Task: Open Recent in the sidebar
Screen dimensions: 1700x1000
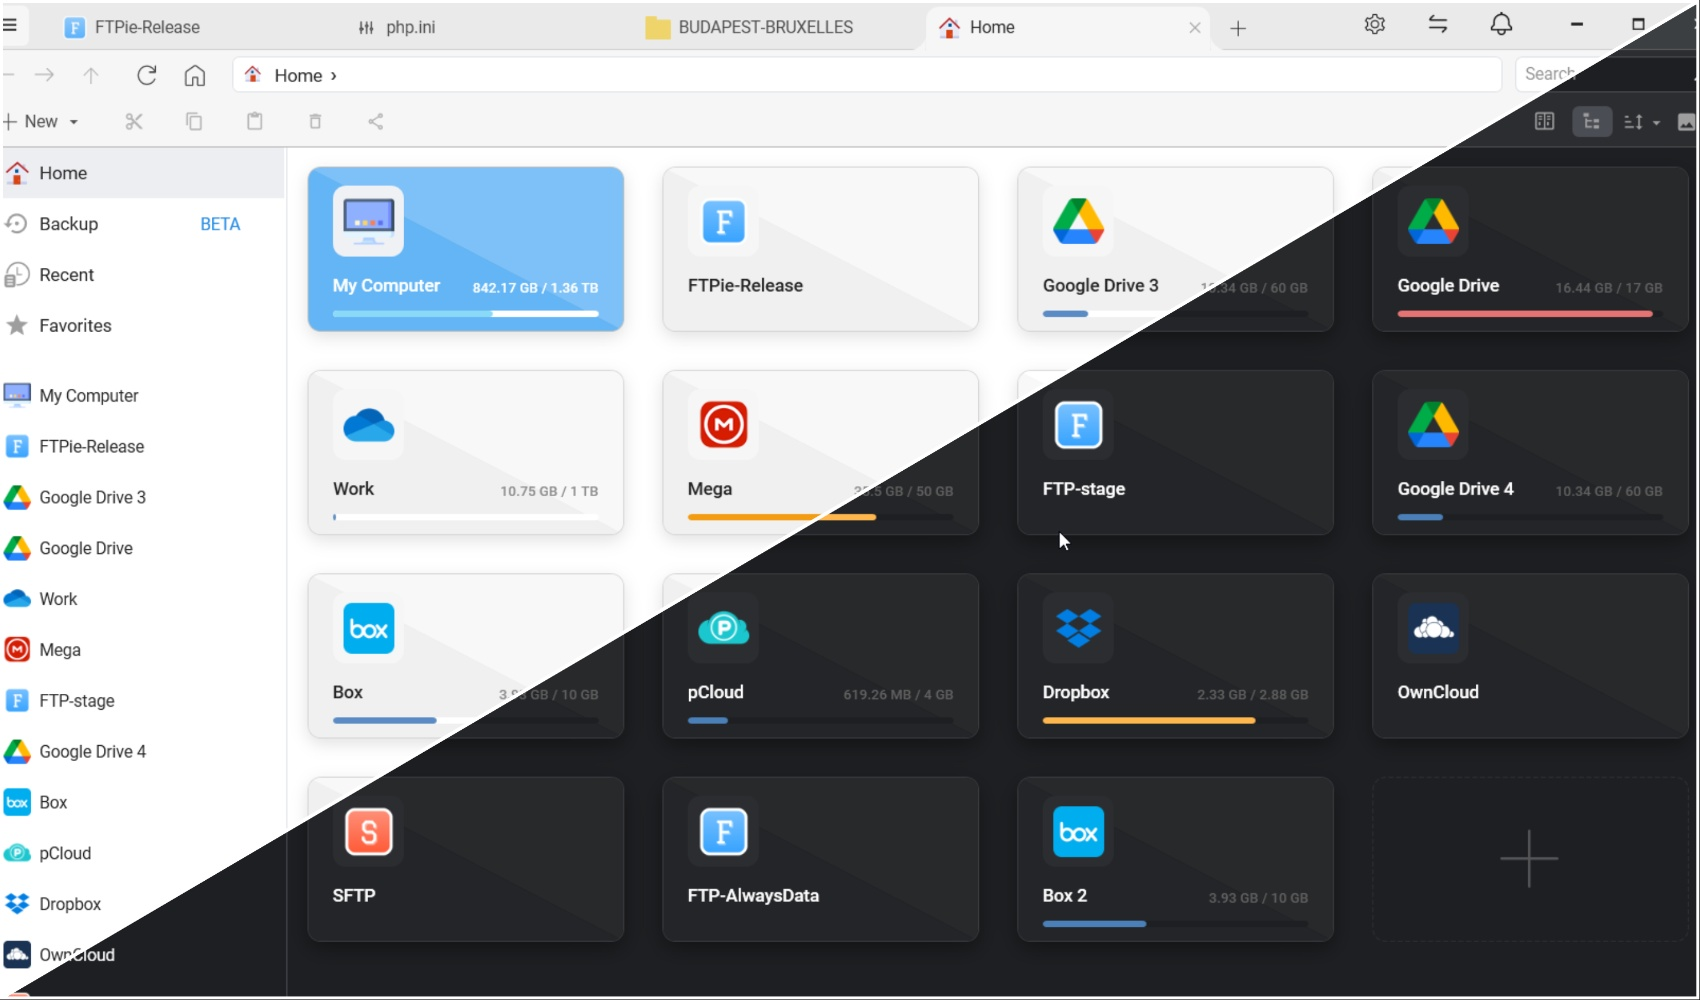Action: coord(143,275)
